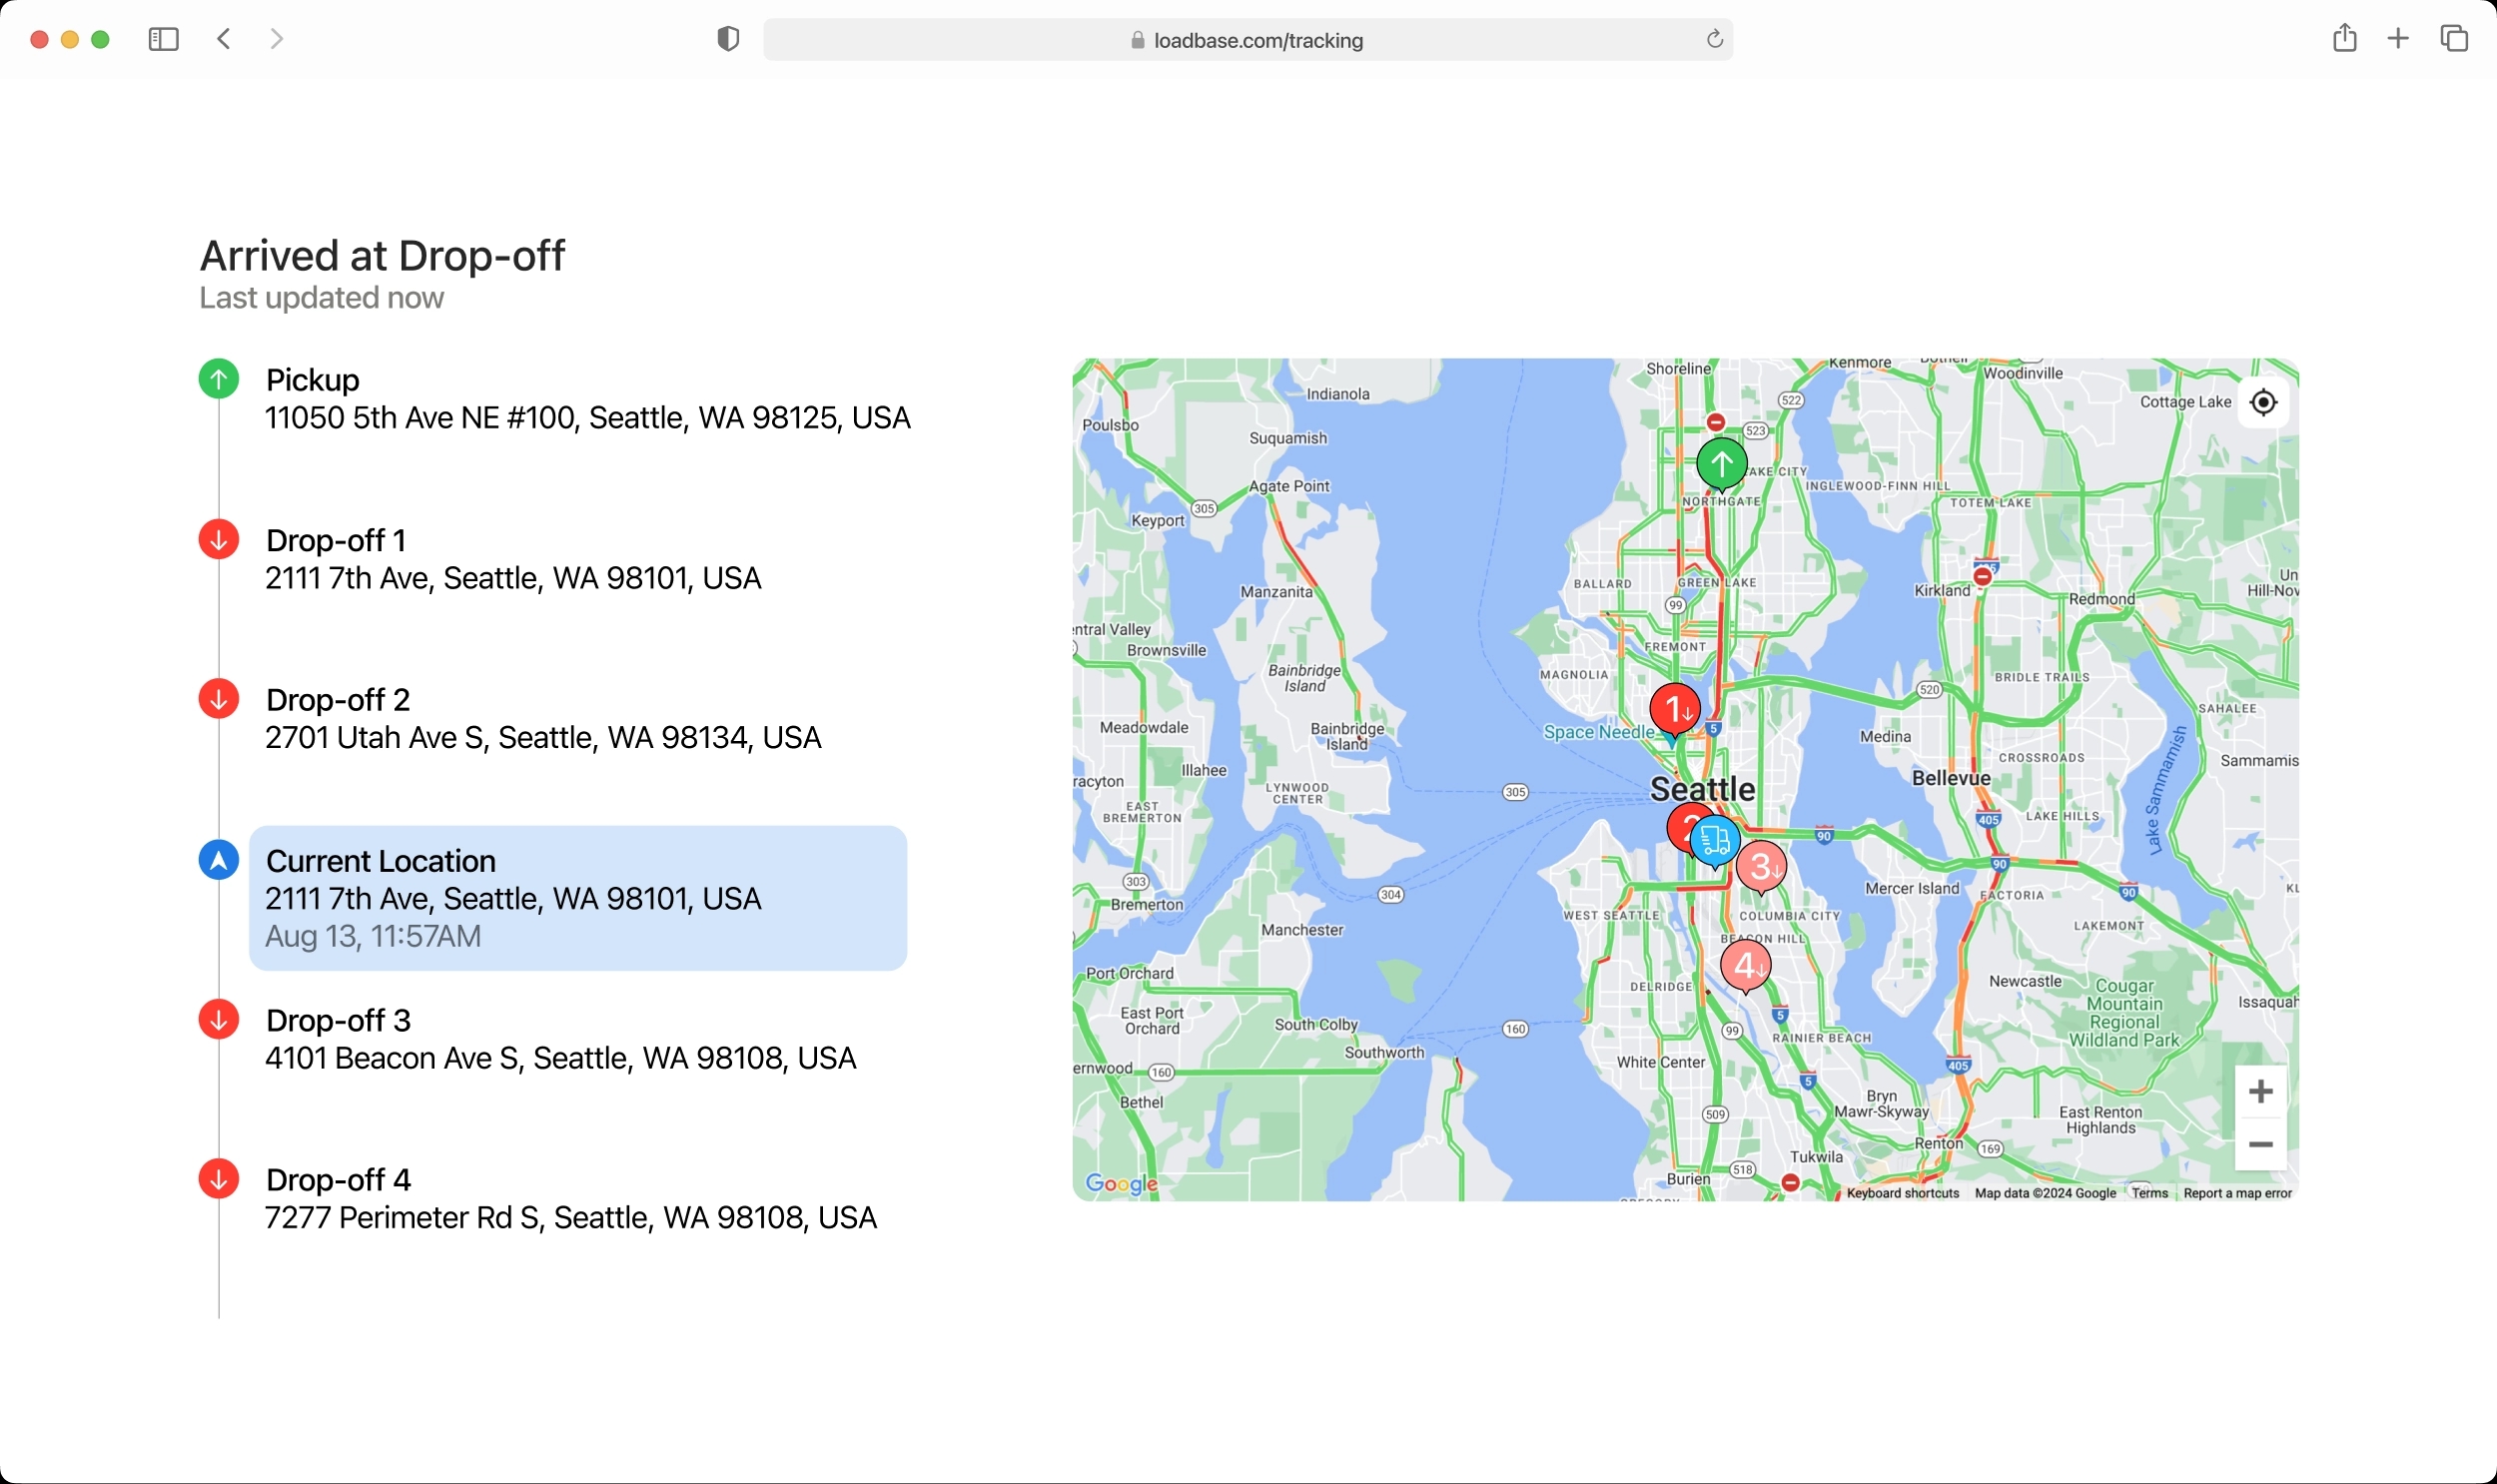The height and width of the screenshot is (1484, 2497).
Task: Click the red Drop-off 4 list icon
Action: click(219, 1179)
